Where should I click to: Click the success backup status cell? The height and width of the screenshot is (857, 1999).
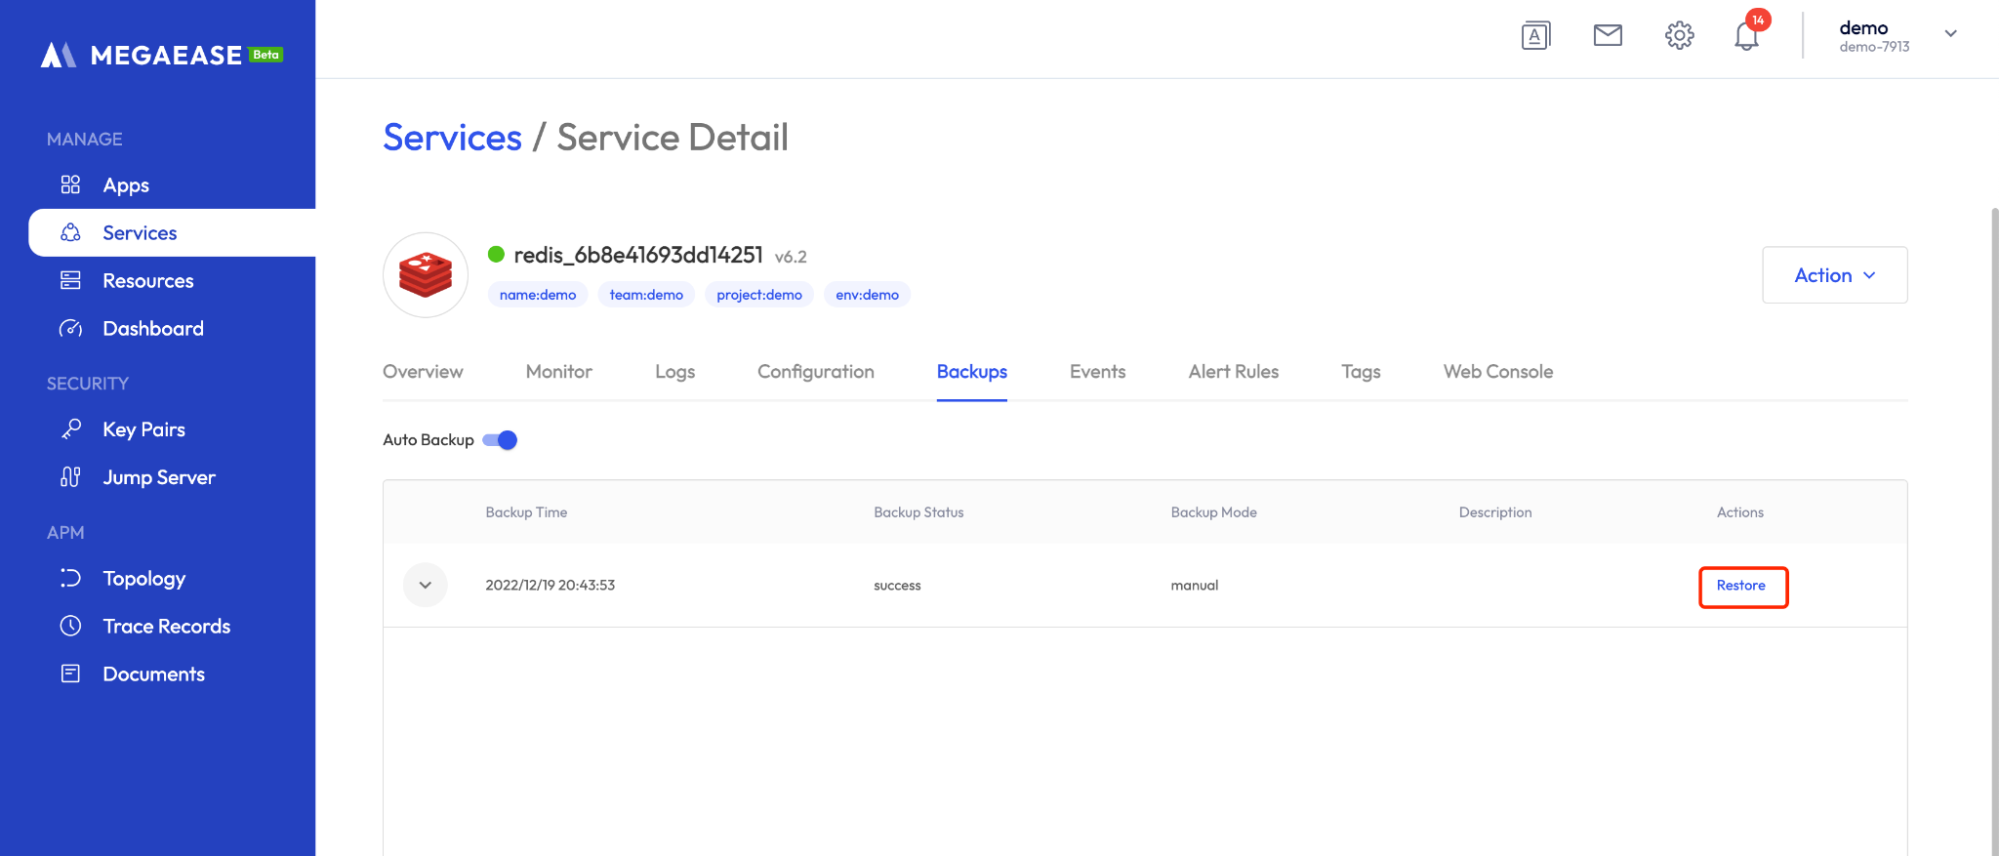(897, 586)
